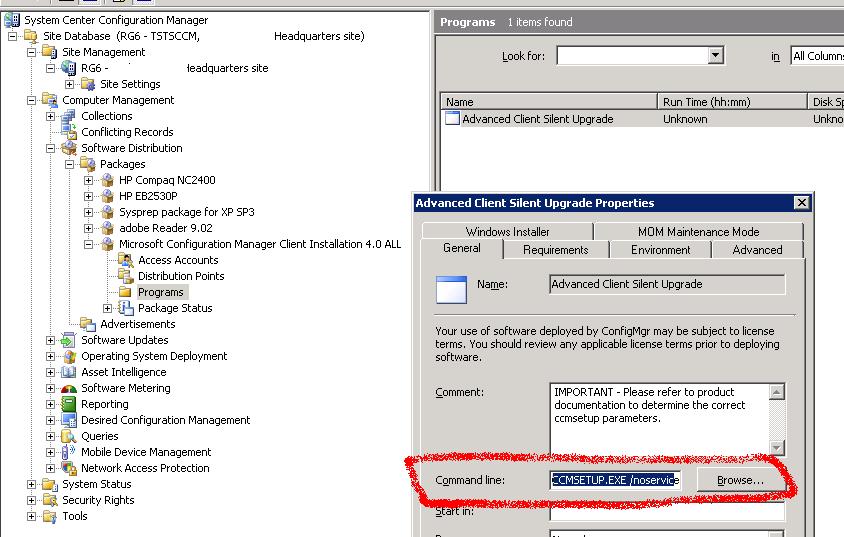Click the Asset Intelligence icon
The height and width of the screenshot is (537, 844).
click(x=68, y=372)
